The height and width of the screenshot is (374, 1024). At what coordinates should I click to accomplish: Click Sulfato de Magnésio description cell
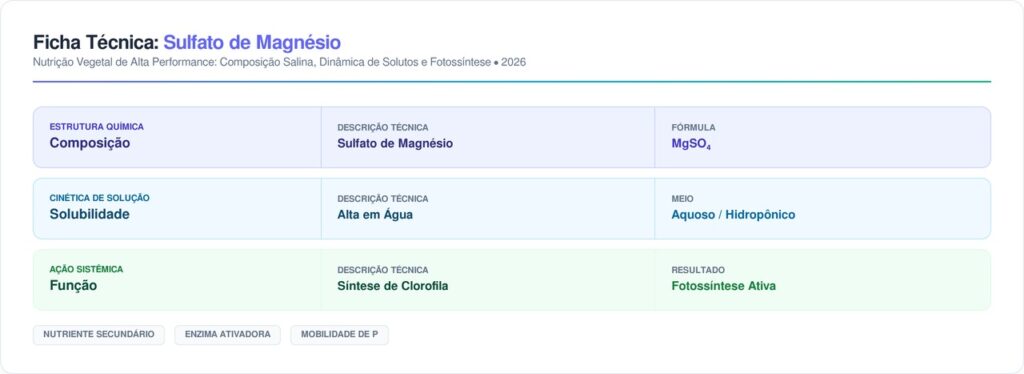[395, 144]
